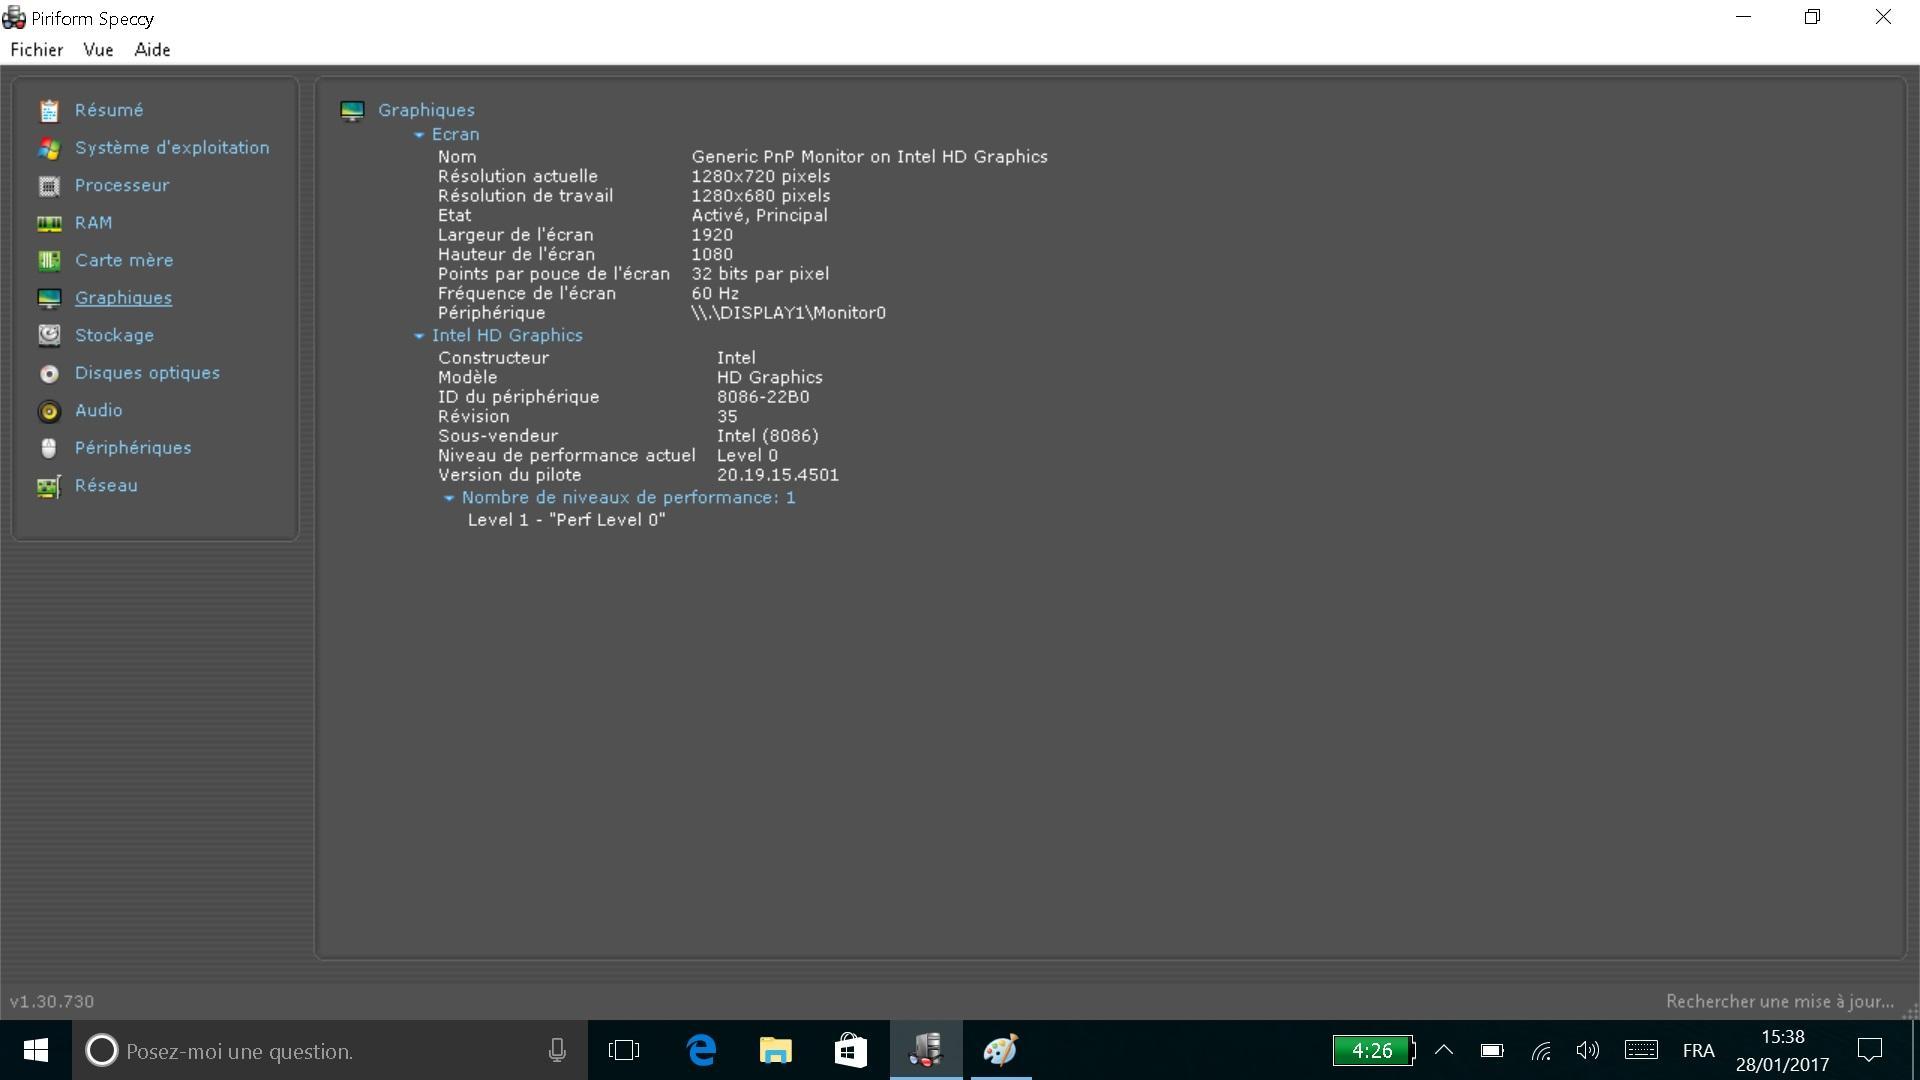The height and width of the screenshot is (1080, 1920).
Task: Click Rechercher une mise à jour link
Action: (1780, 1001)
